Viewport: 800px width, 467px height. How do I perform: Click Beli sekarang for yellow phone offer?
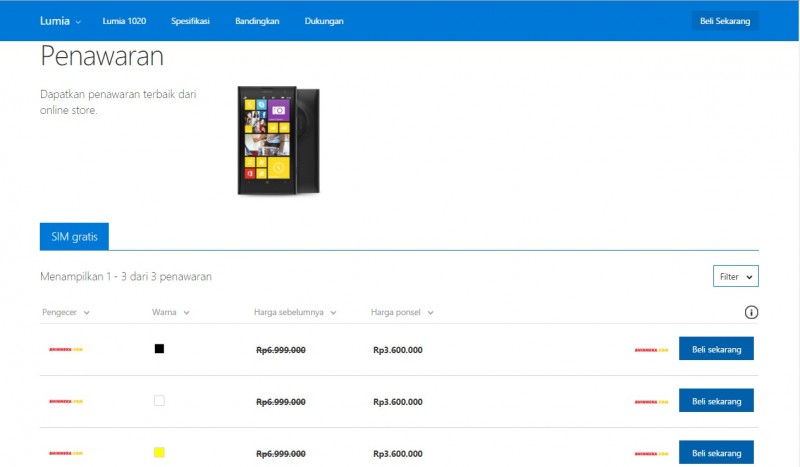[x=716, y=452]
